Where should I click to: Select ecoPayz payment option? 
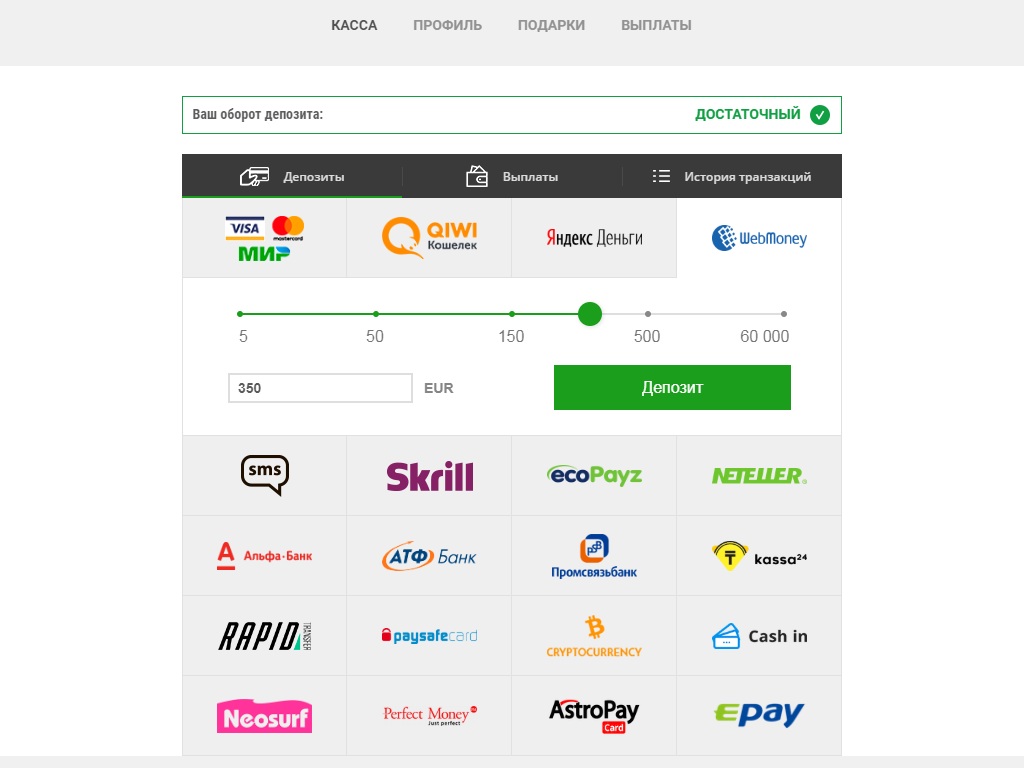point(594,476)
